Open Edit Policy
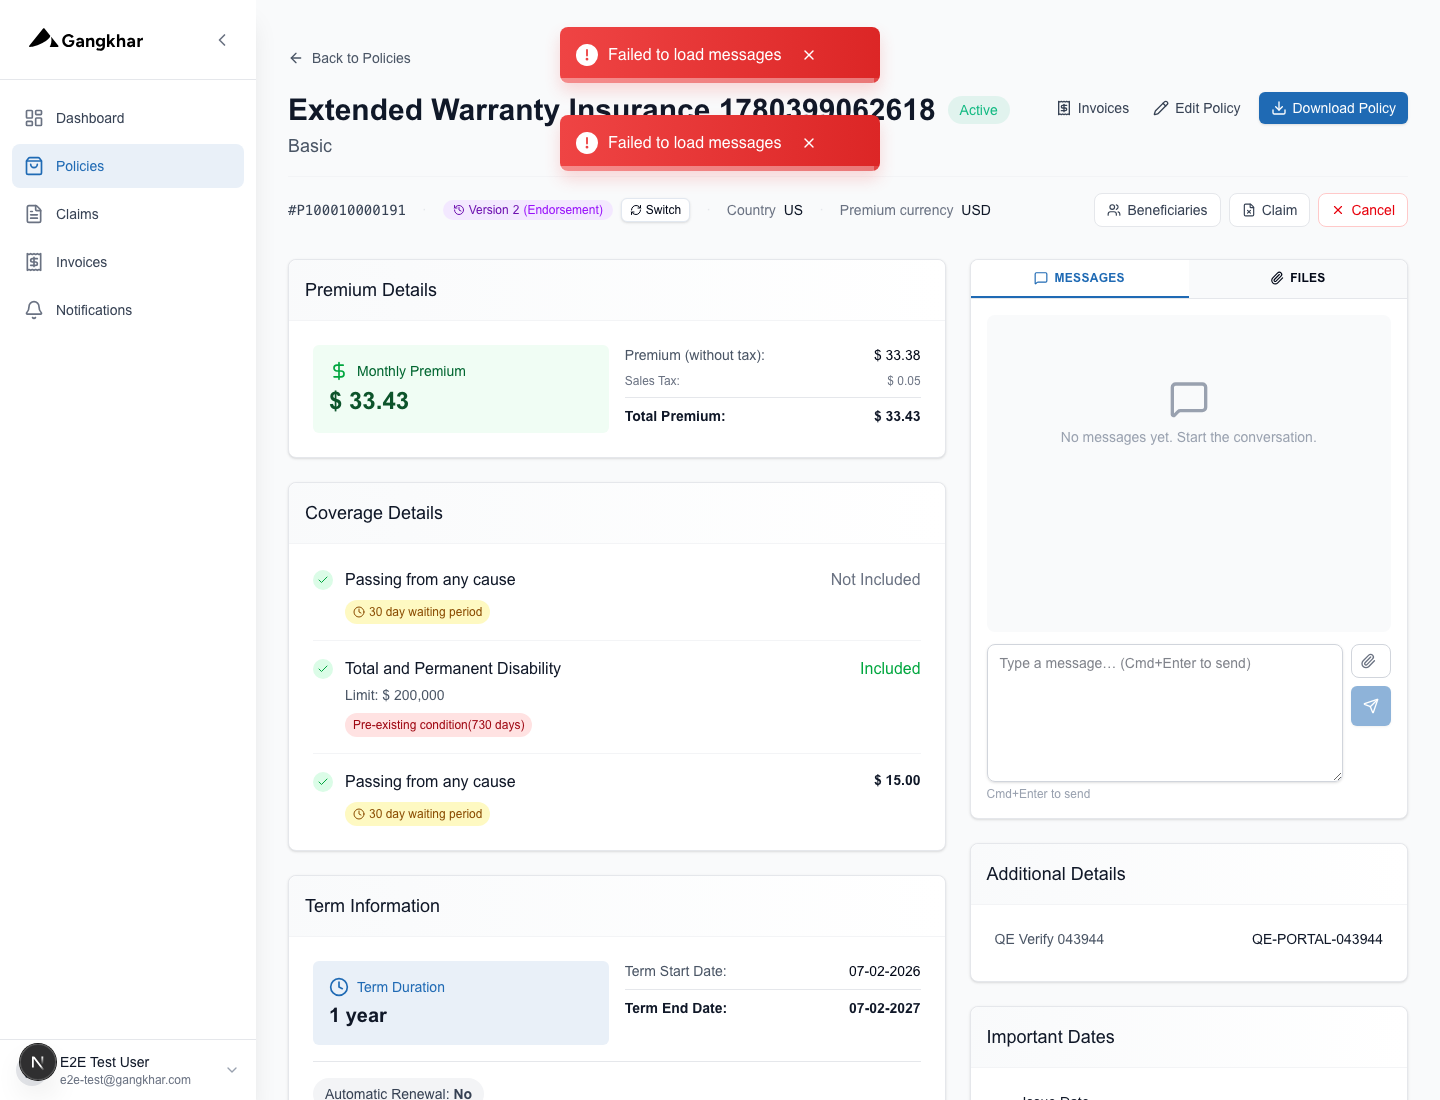Image resolution: width=1440 pixels, height=1100 pixels. [1197, 108]
